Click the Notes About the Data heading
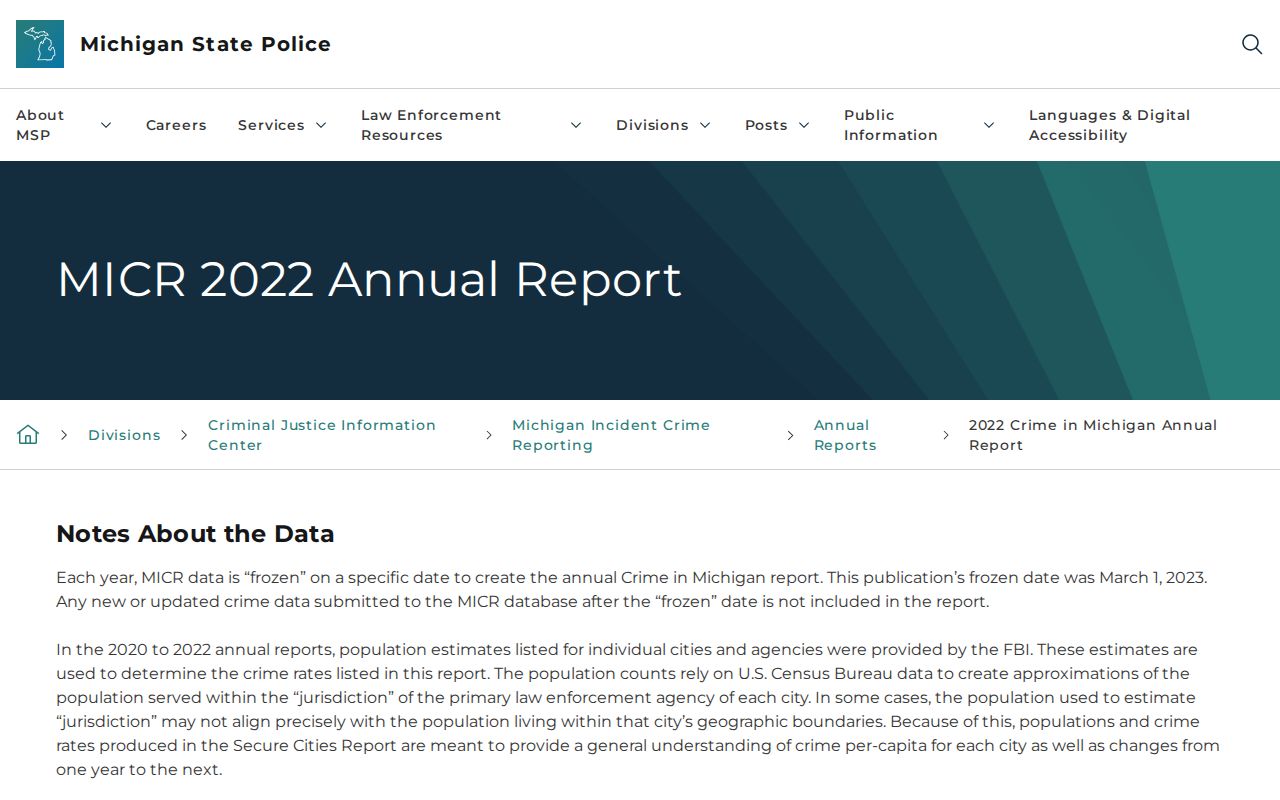The height and width of the screenshot is (800, 1280). pos(195,534)
